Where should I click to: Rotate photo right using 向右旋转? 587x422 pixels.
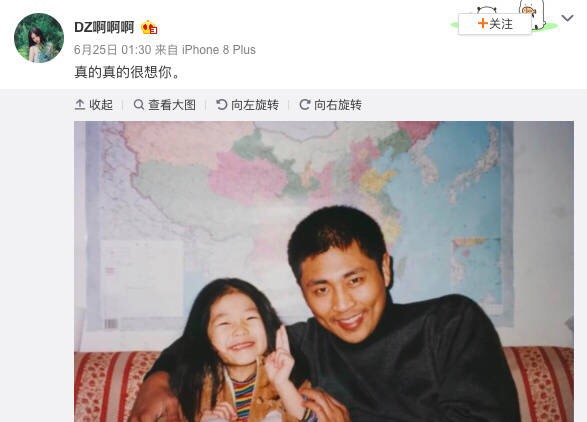pos(331,105)
